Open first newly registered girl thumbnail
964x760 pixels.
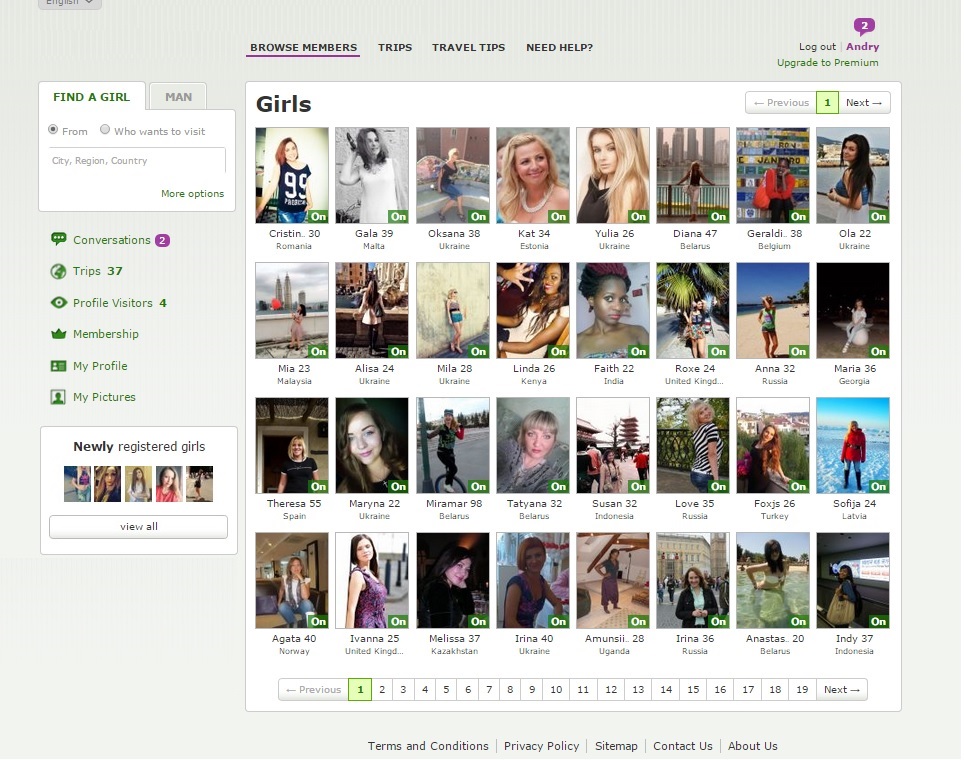coord(77,484)
